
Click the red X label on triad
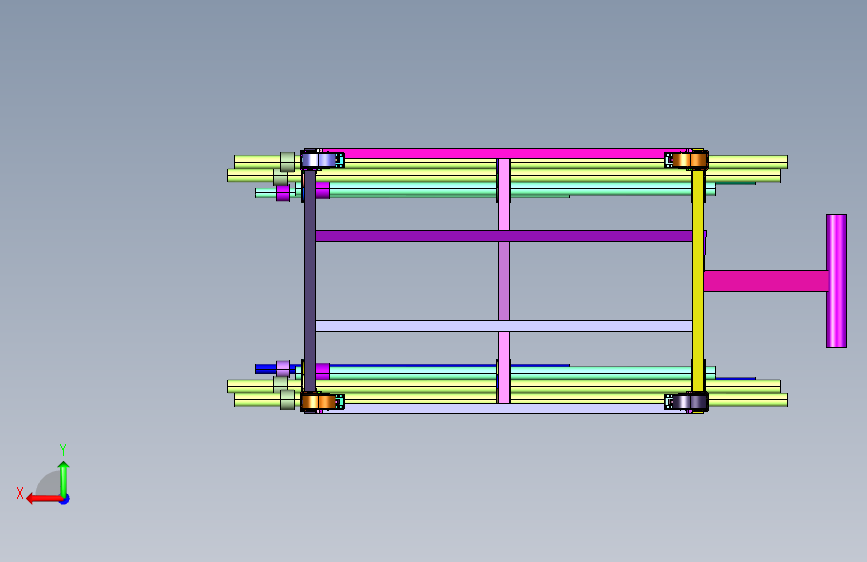click(x=20, y=493)
